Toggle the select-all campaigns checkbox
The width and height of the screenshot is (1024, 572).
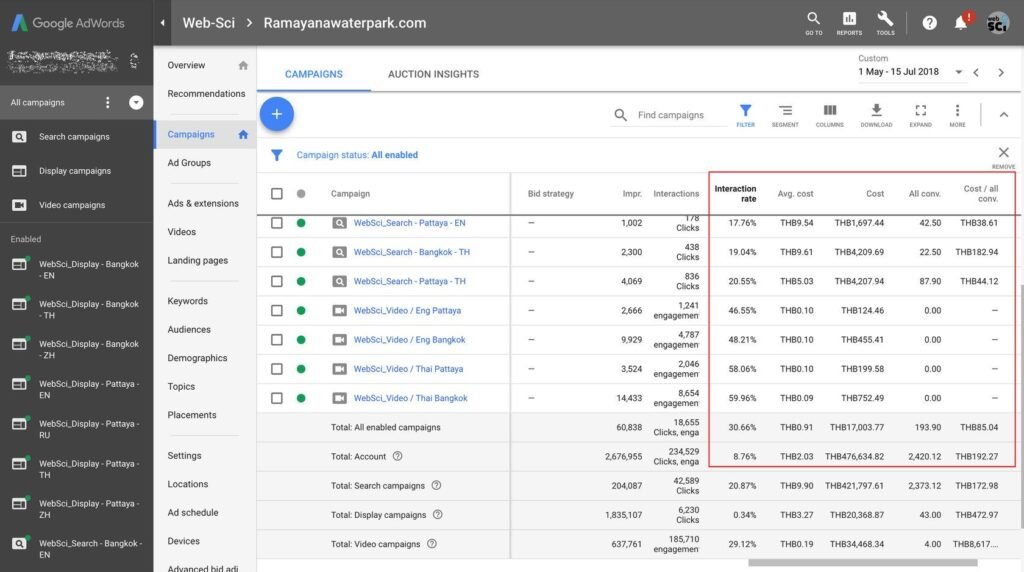coord(277,193)
